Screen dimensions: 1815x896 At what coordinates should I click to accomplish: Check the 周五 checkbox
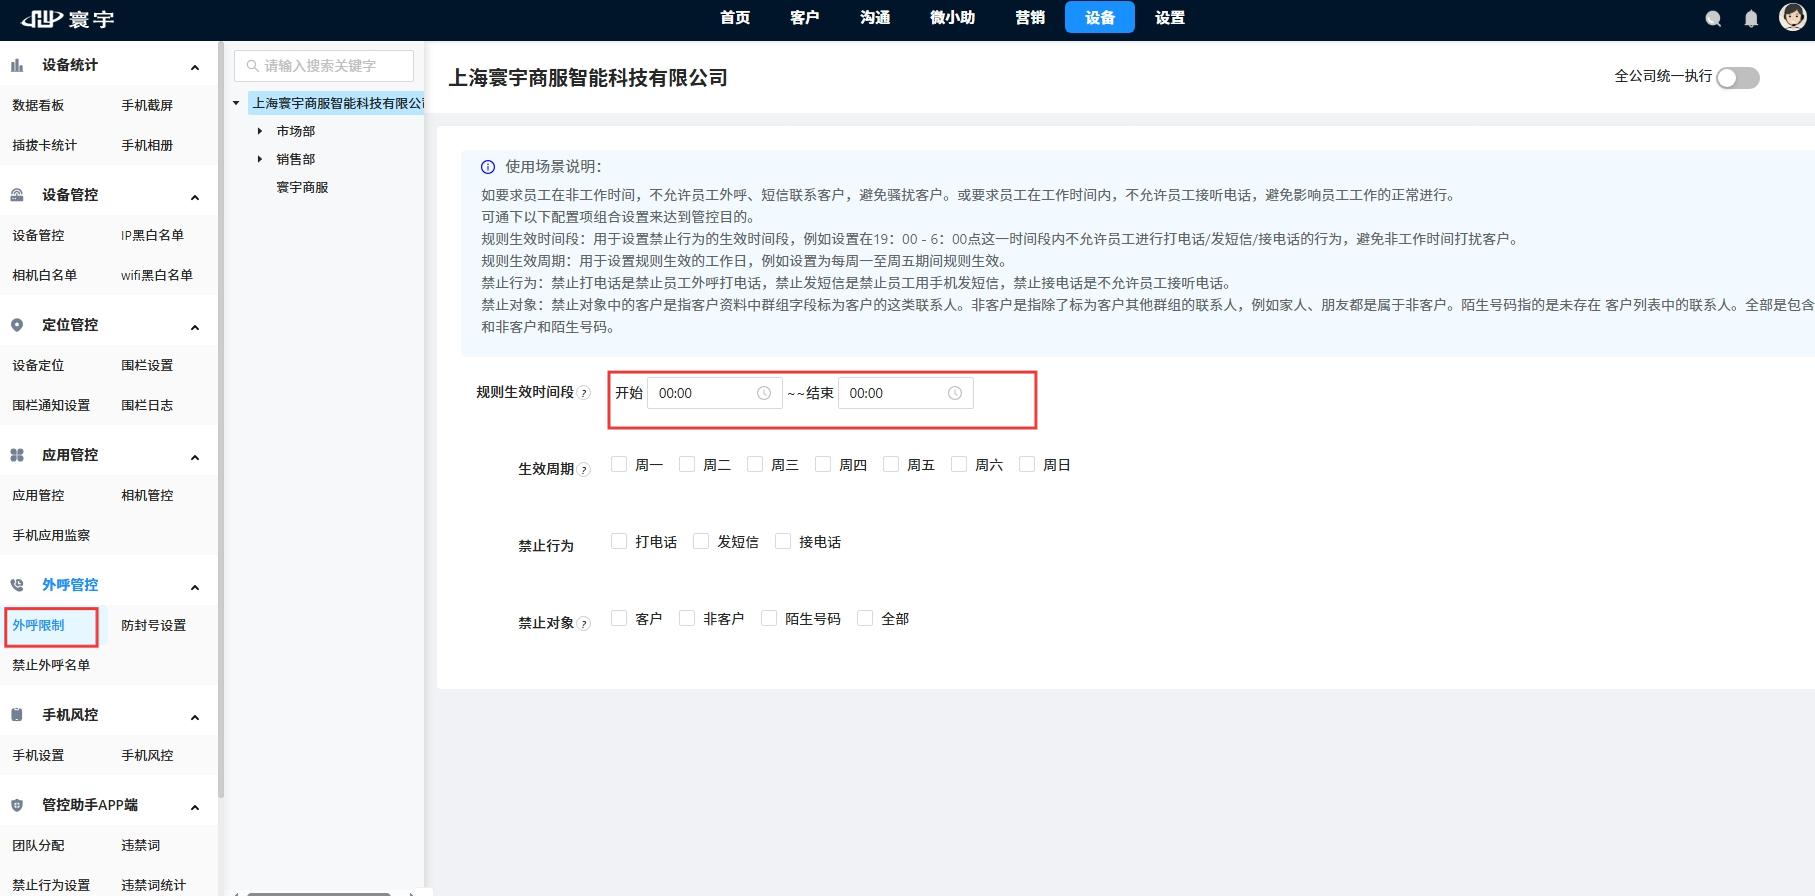pyautogui.click(x=891, y=464)
